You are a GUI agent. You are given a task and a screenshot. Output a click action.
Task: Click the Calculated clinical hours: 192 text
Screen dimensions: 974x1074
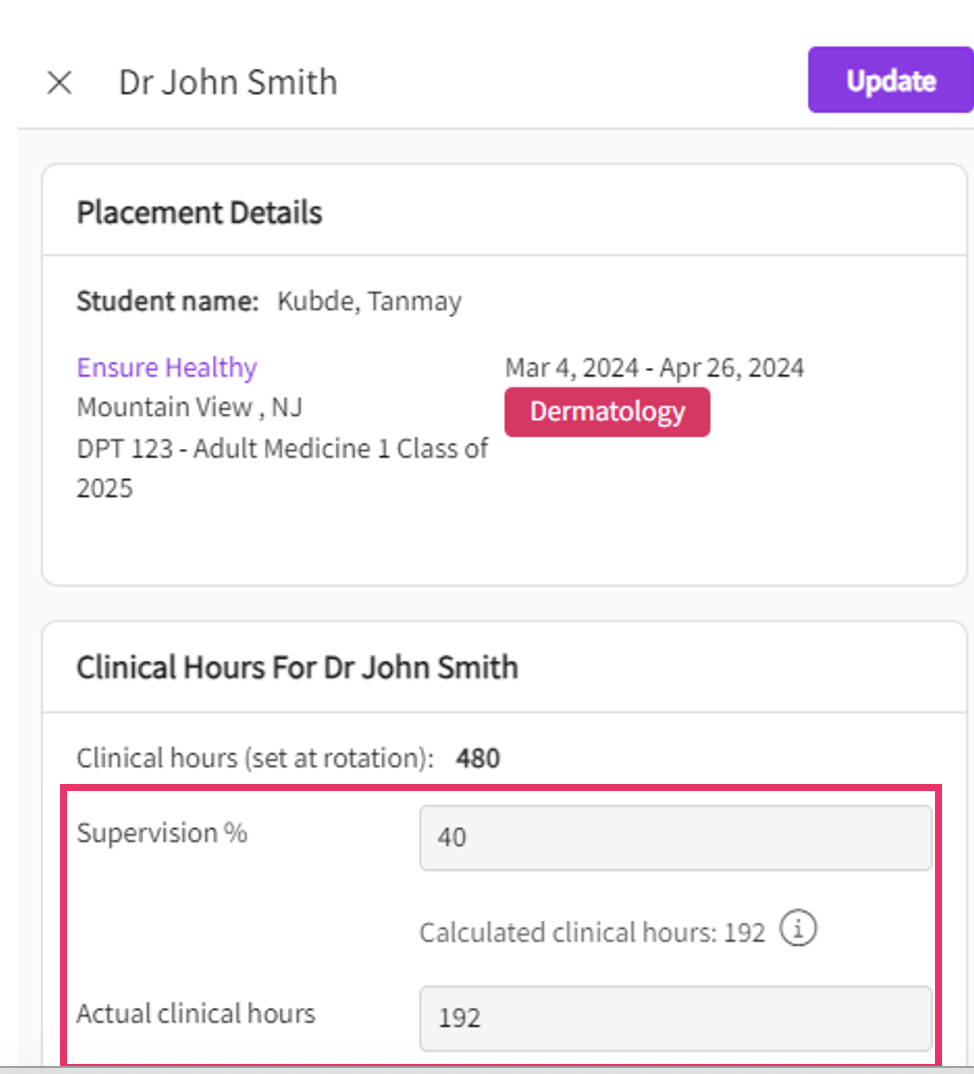591,933
